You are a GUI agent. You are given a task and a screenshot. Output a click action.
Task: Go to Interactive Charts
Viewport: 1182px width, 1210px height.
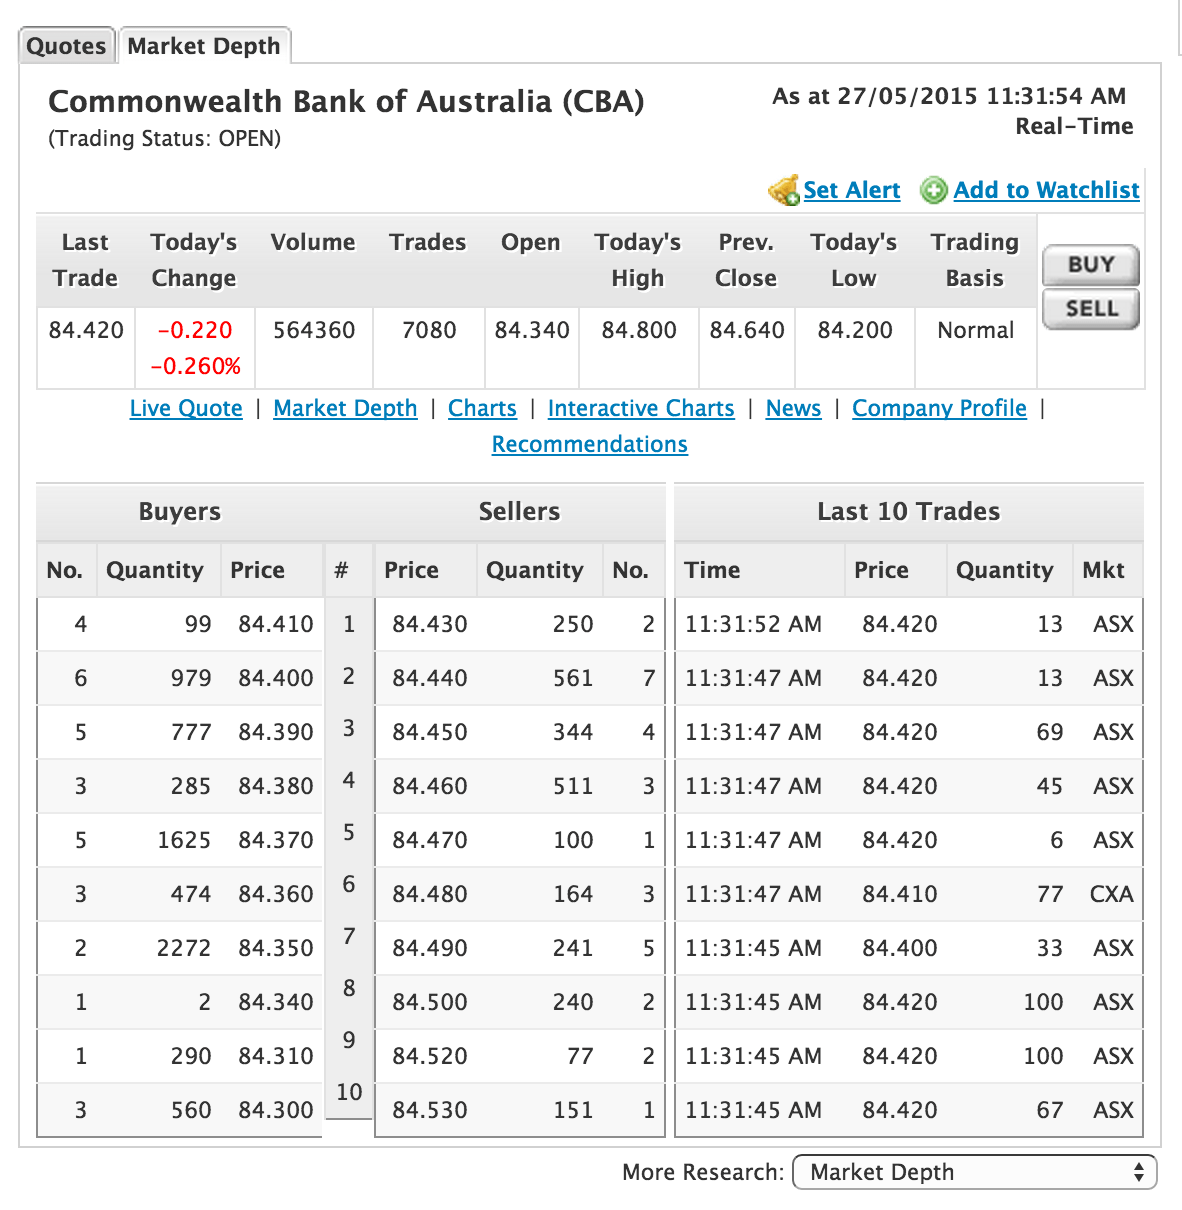(641, 408)
